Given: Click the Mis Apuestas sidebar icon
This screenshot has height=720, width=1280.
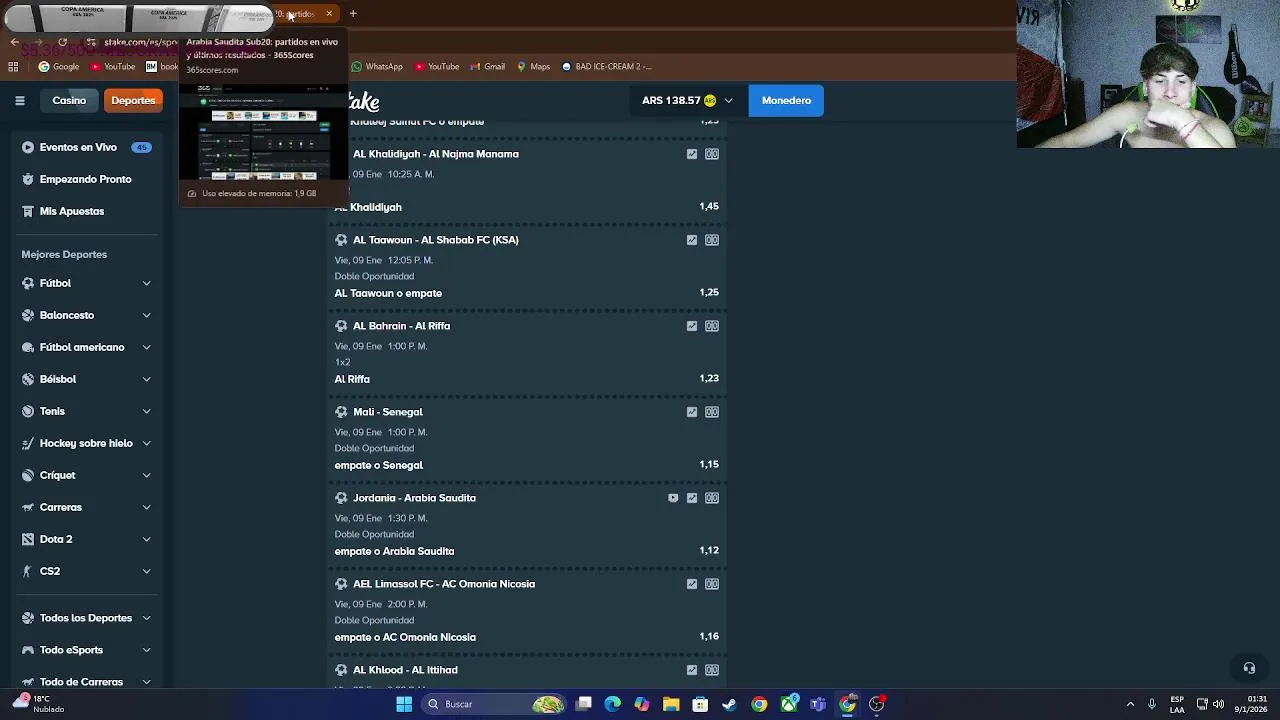Looking at the screenshot, I should [28, 211].
